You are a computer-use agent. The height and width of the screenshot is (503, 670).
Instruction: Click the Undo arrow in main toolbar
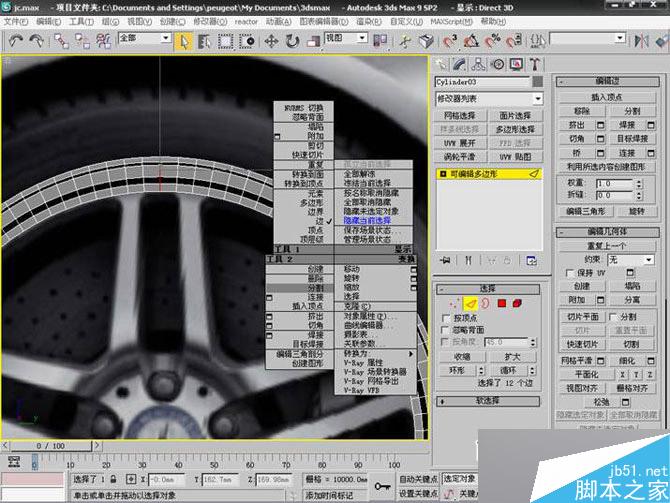[15, 41]
